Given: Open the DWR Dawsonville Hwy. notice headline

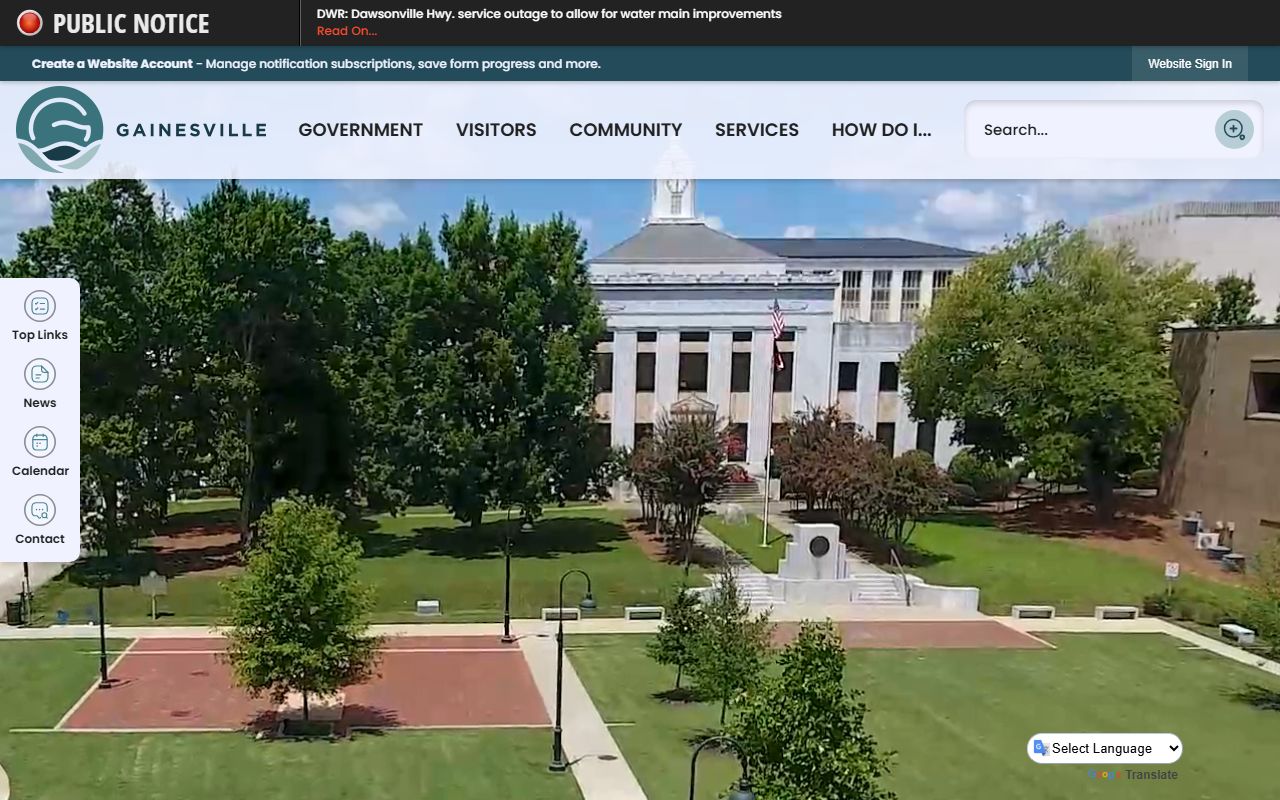Looking at the screenshot, I should (549, 14).
